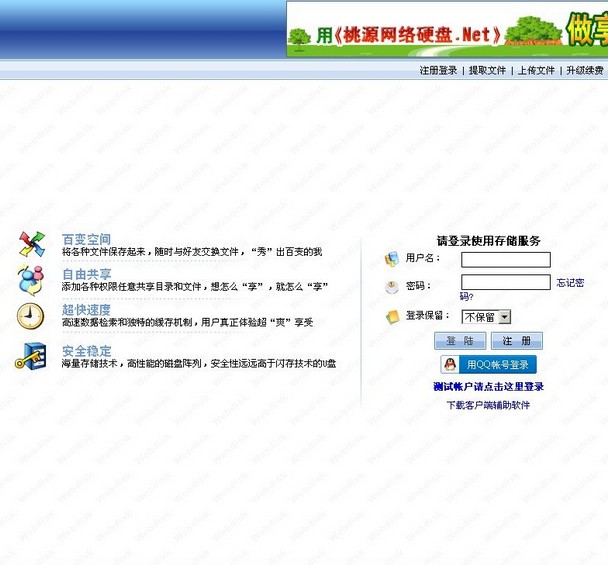Viewport: 608px width, 565px height.
Task: Click the colorful pinwheel icon beside 百变空间
Action: [x=32, y=244]
